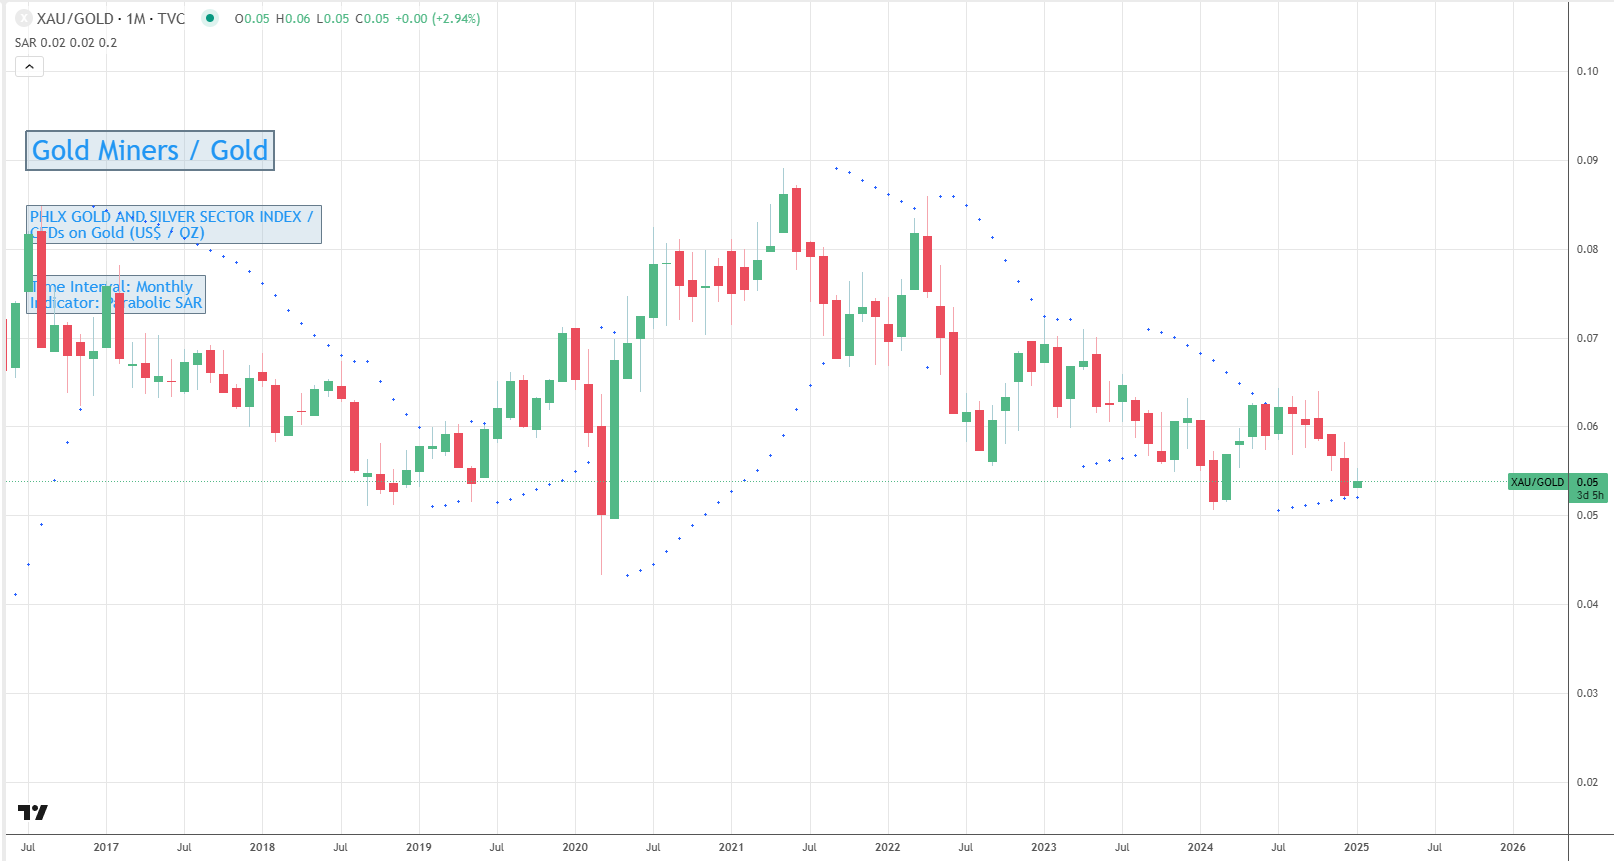Click the 2017 time axis label
This screenshot has height=861, width=1614.
[x=106, y=847]
